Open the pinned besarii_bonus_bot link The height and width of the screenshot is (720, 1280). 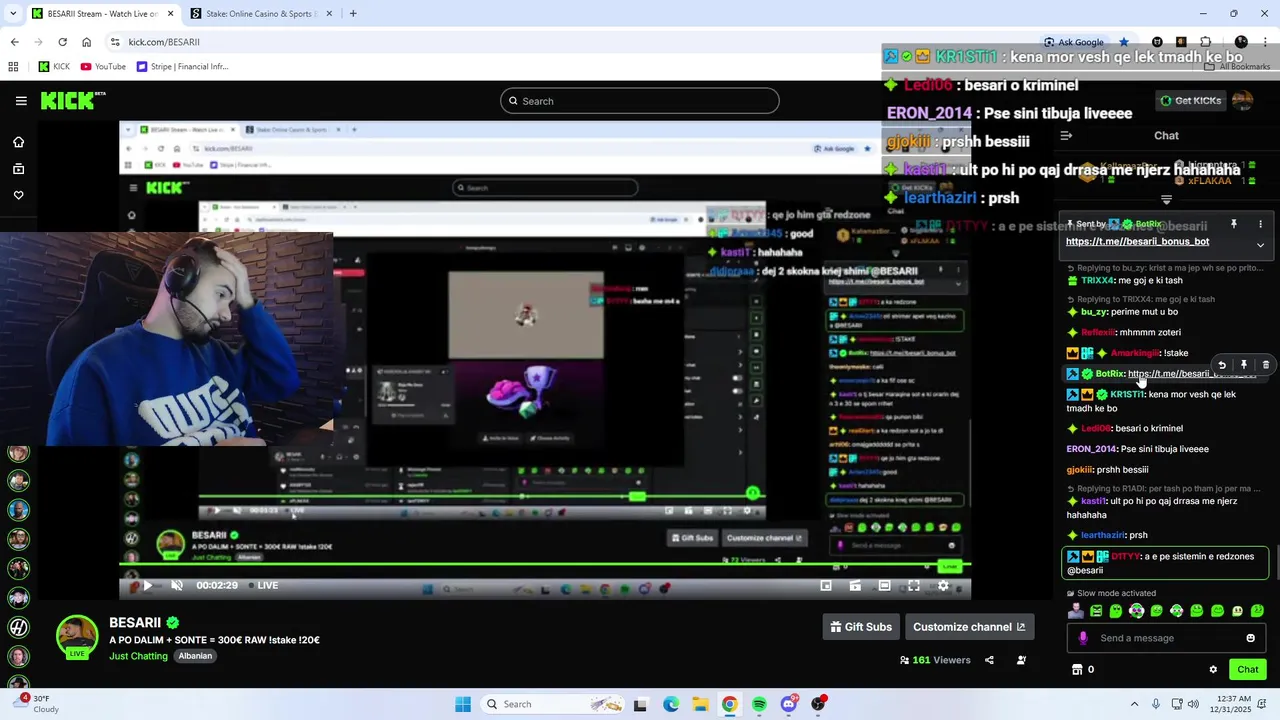[x=1137, y=241]
